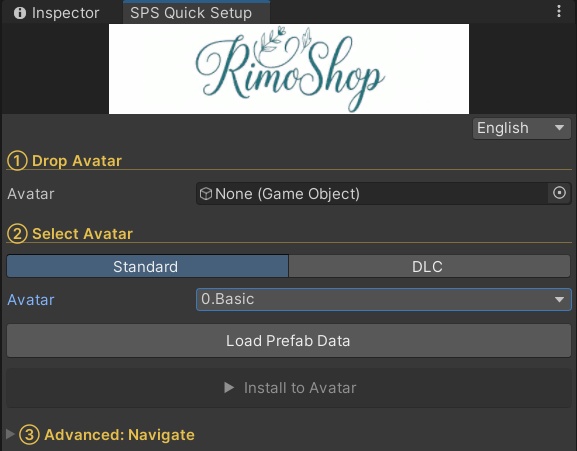The image size is (577, 451).
Task: Open the object picker circle for Avatar
Action: click(x=559, y=193)
